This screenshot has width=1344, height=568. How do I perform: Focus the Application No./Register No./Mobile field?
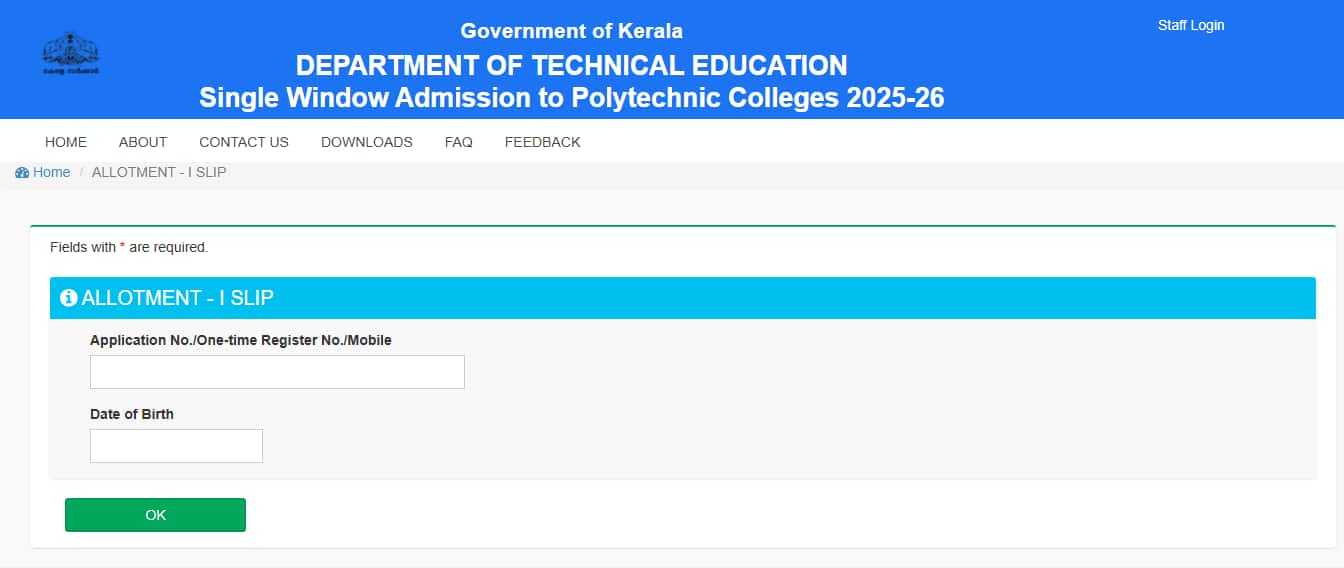pos(277,372)
